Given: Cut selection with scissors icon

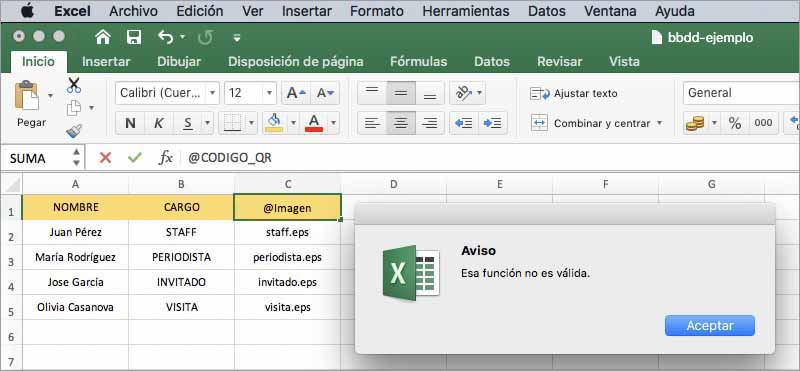Looking at the screenshot, I should pos(74,85).
